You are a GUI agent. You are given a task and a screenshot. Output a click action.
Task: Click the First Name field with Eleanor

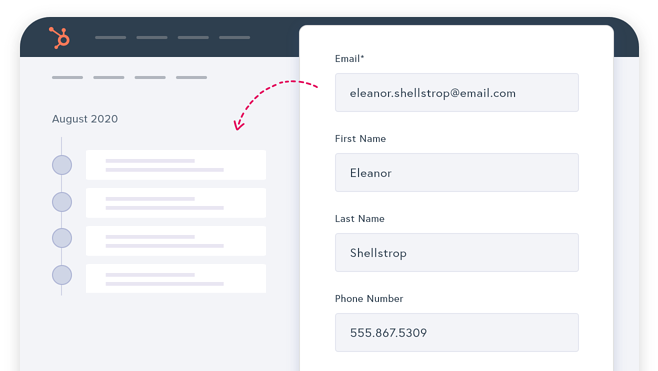[x=457, y=172]
